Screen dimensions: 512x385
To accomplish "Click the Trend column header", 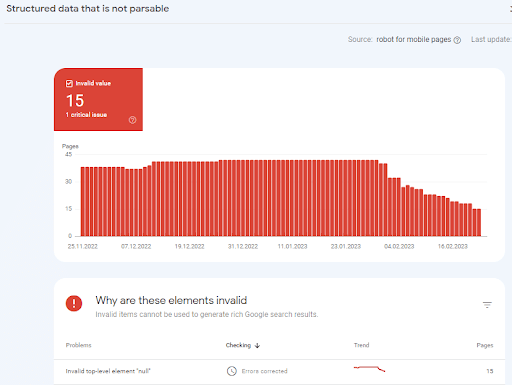I will [x=361, y=345].
